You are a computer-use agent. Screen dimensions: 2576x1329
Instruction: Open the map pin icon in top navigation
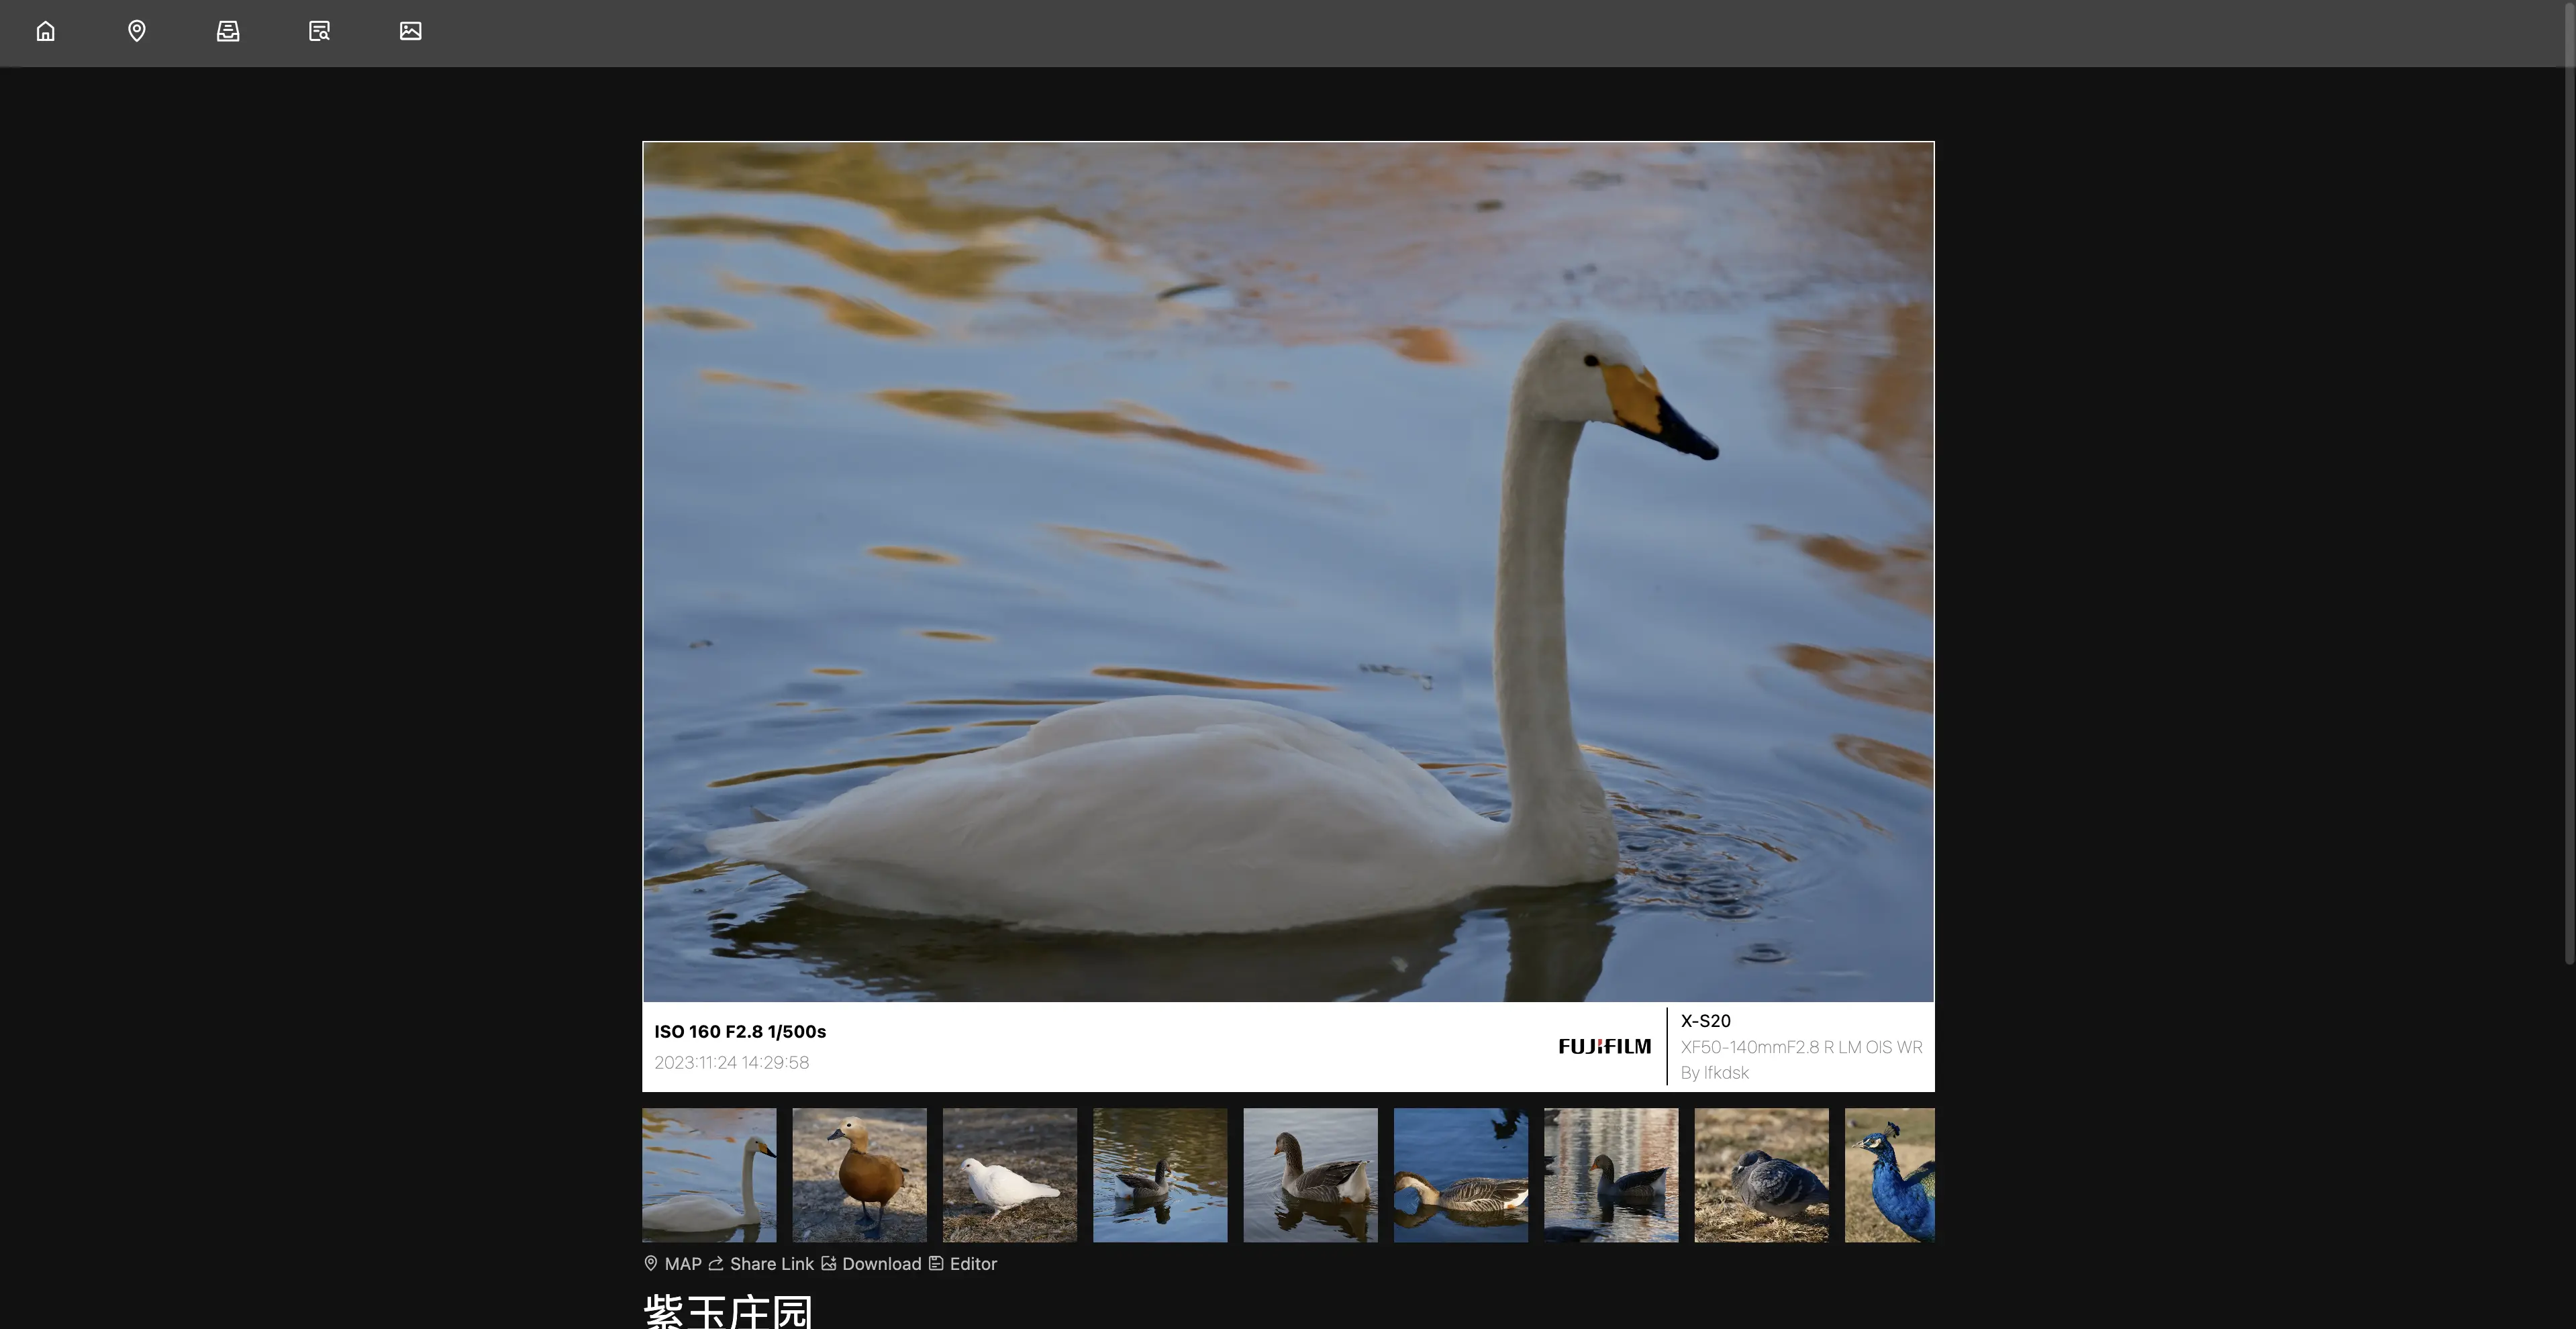137,31
